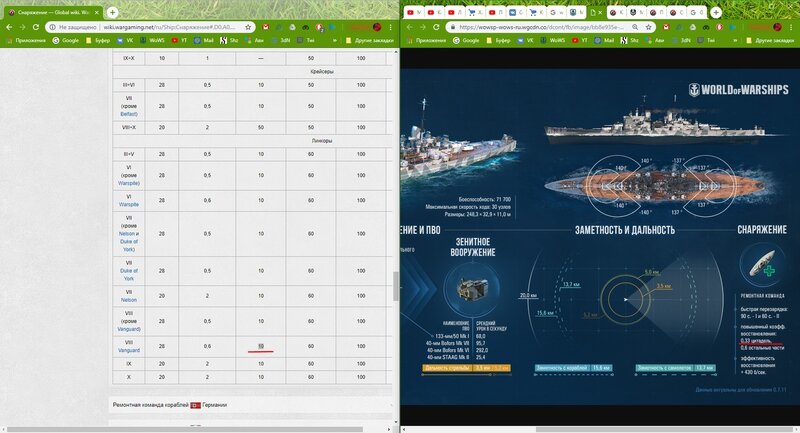Open YT bookmark in right window
The height and width of the screenshot is (433, 800).
pos(580,40)
